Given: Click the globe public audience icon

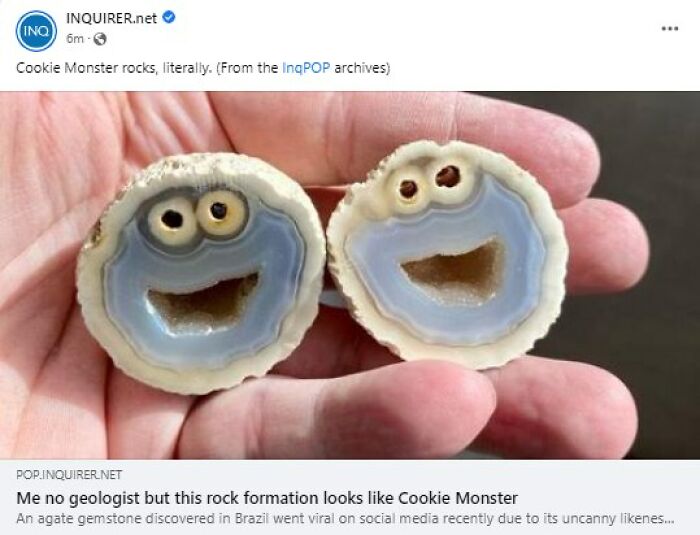Looking at the screenshot, I should pos(99,39).
